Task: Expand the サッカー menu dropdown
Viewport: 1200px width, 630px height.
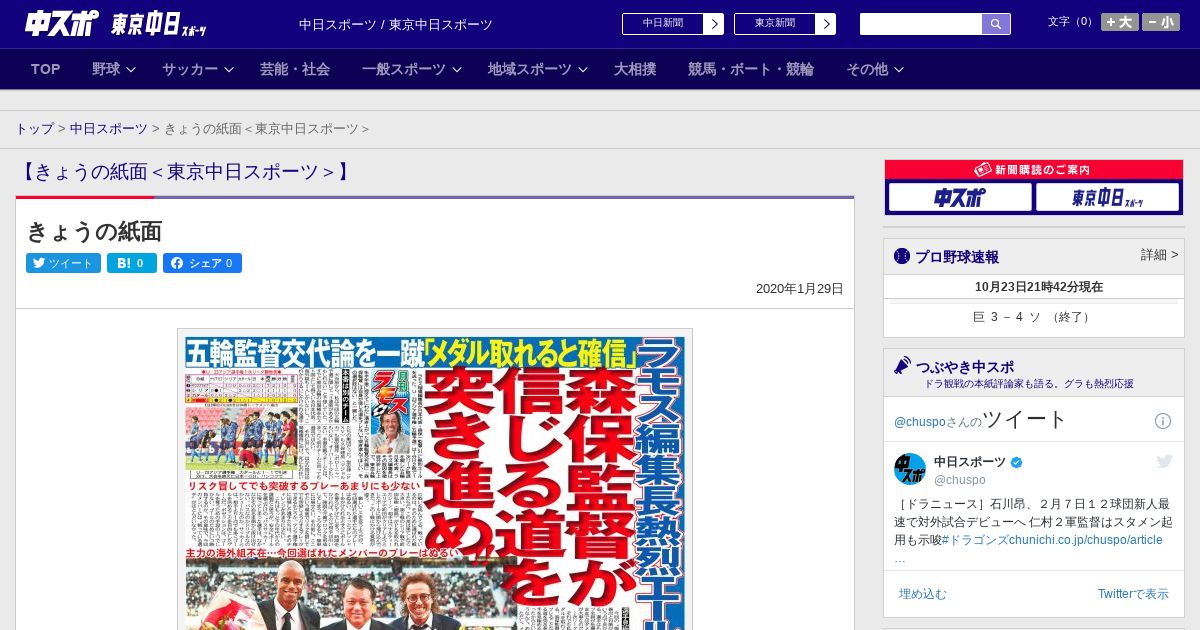Action: point(197,69)
